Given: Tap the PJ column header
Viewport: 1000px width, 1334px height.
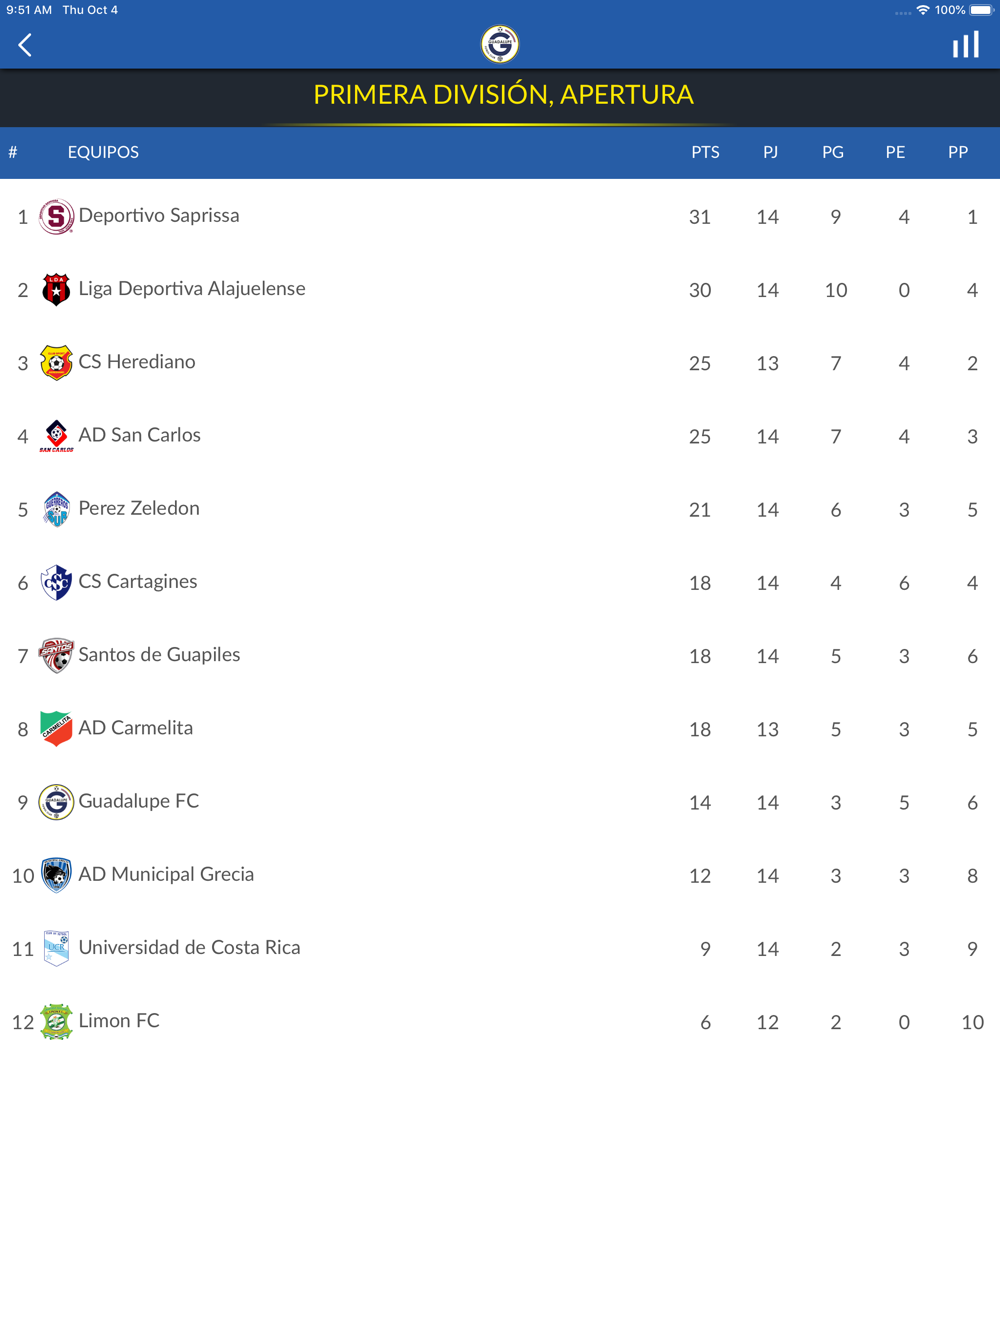Looking at the screenshot, I should pyautogui.click(x=770, y=152).
